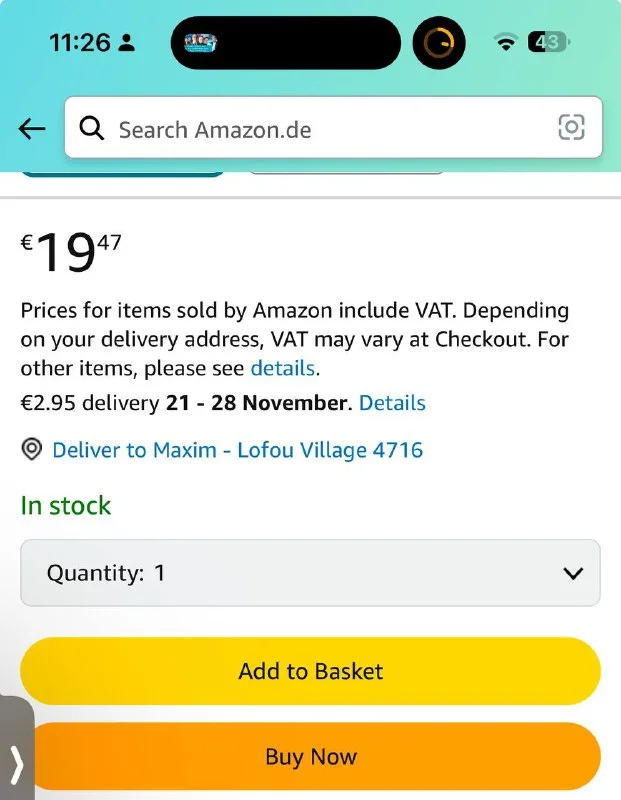Tap the Dynamic Island app thumbnail
The image size is (621, 800).
203,43
